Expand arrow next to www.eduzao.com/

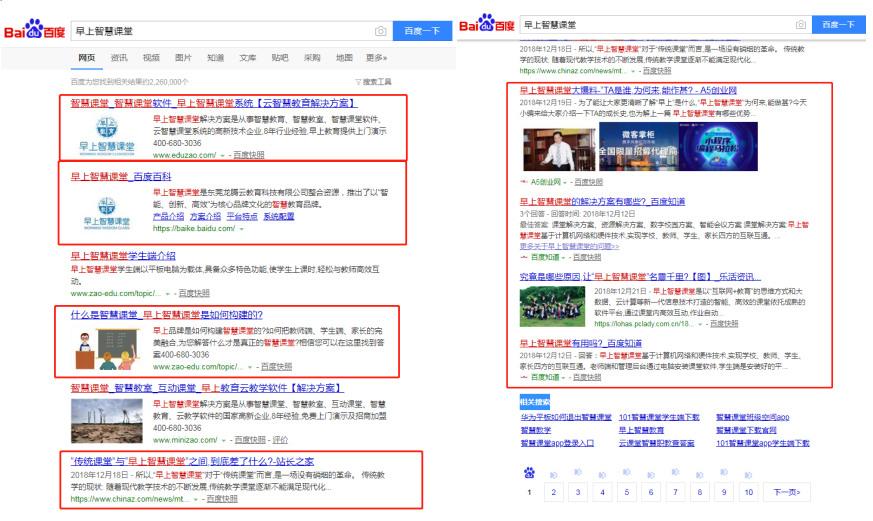coord(223,155)
